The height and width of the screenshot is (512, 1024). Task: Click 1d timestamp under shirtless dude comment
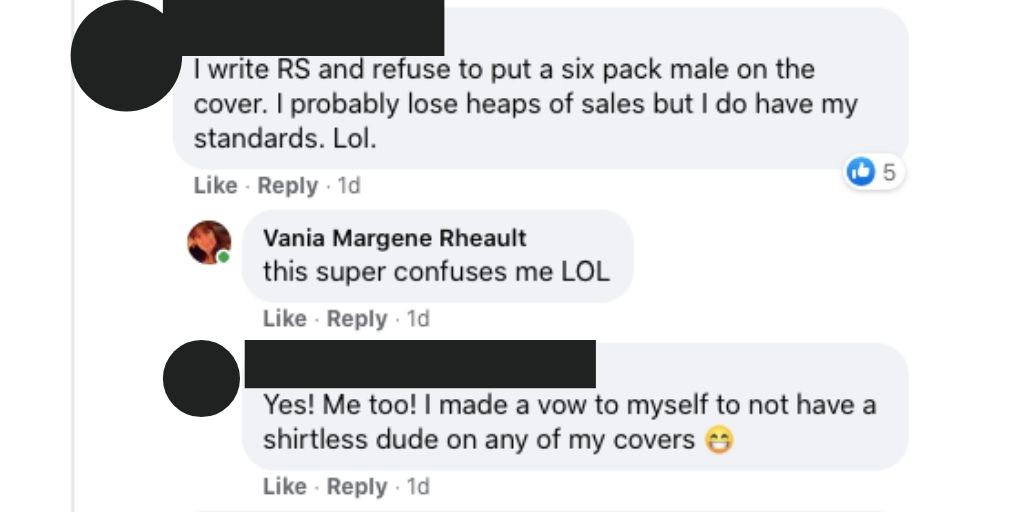pos(418,487)
